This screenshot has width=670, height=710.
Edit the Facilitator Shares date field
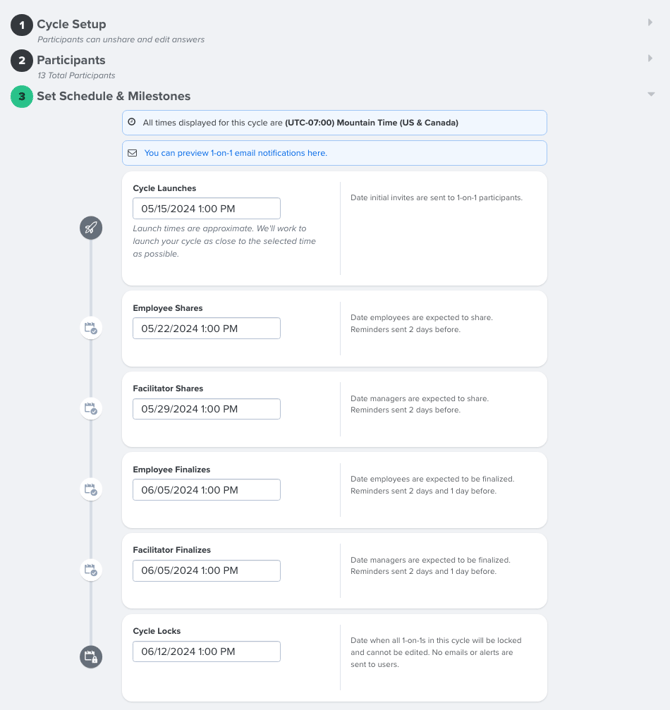[206, 409]
